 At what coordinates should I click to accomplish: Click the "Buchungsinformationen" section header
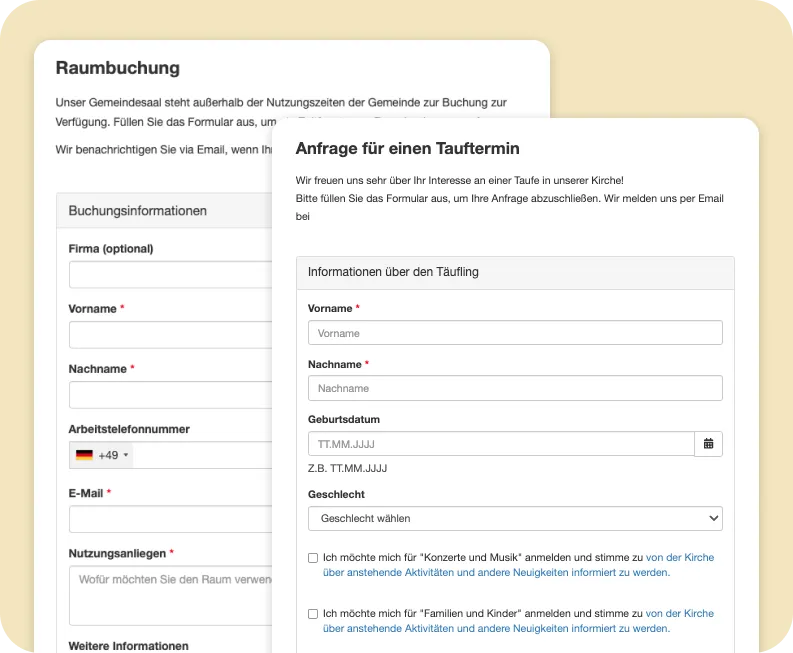[x=164, y=210]
